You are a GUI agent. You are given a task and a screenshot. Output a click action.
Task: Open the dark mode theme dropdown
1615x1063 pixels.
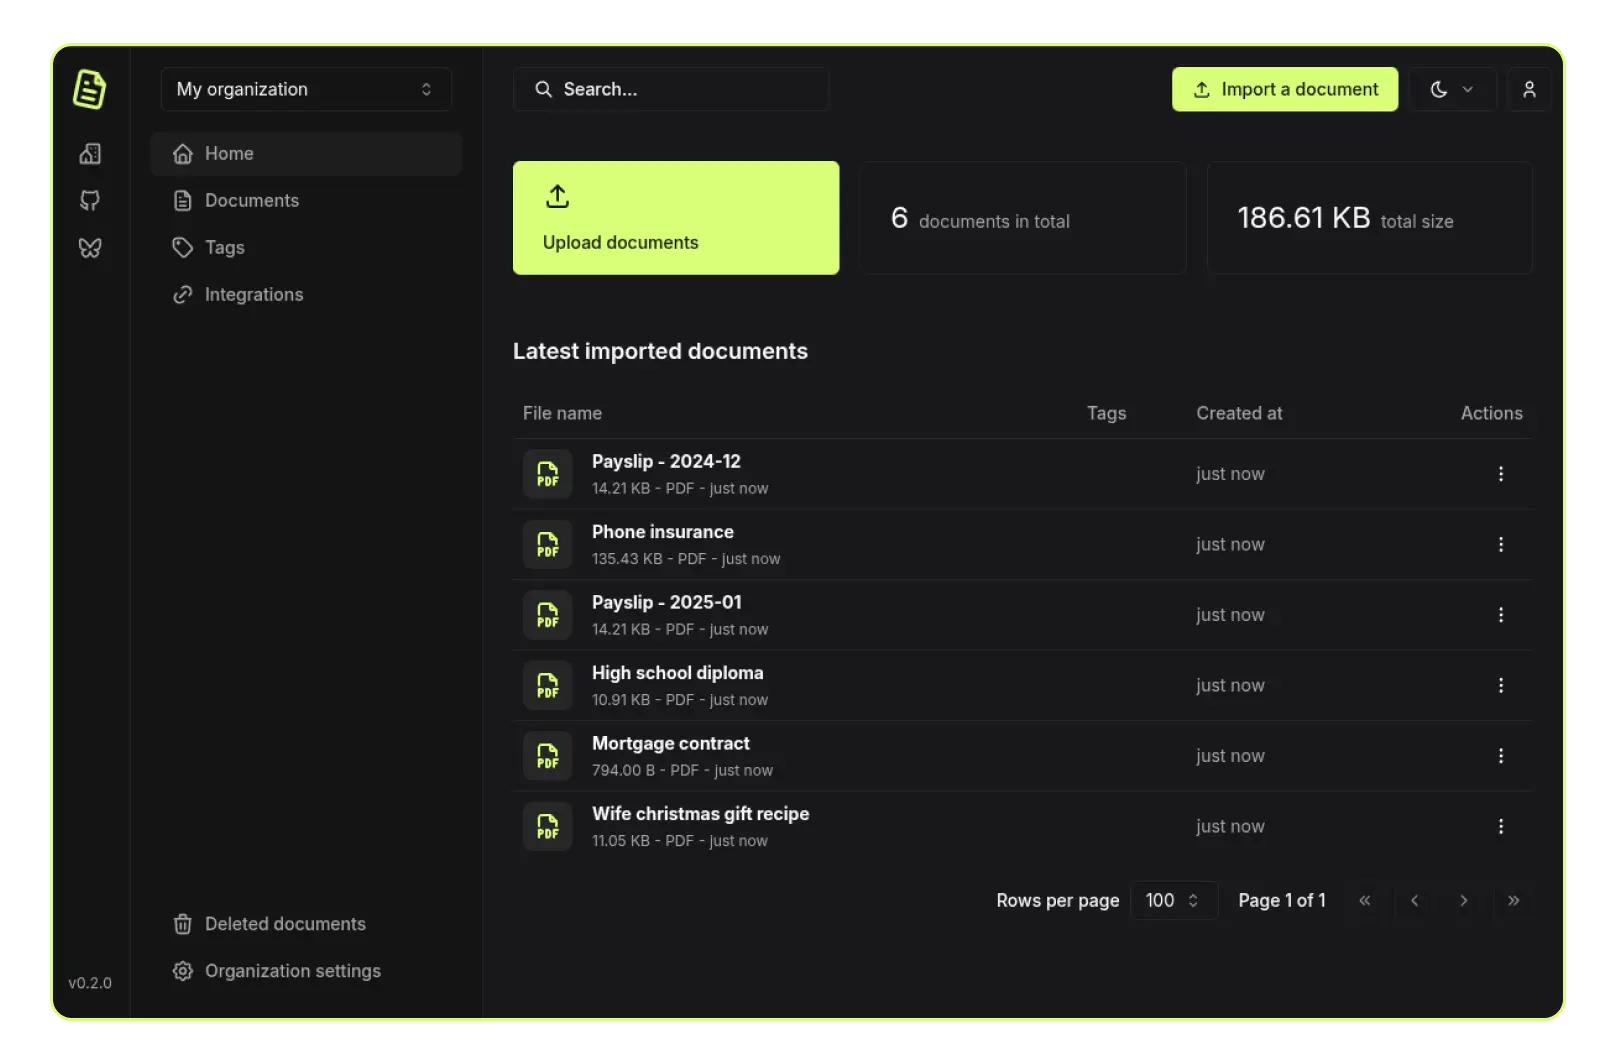coord(1452,89)
